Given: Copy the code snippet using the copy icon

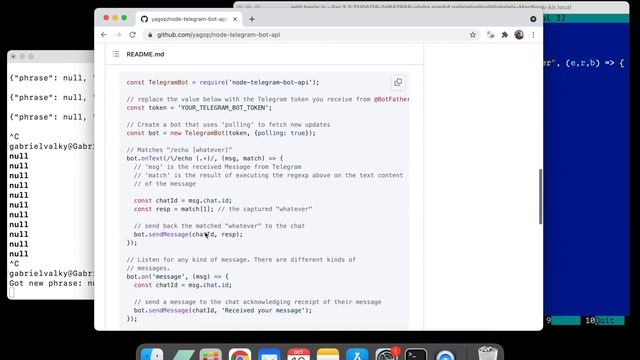Looking at the screenshot, I should click(x=398, y=82).
